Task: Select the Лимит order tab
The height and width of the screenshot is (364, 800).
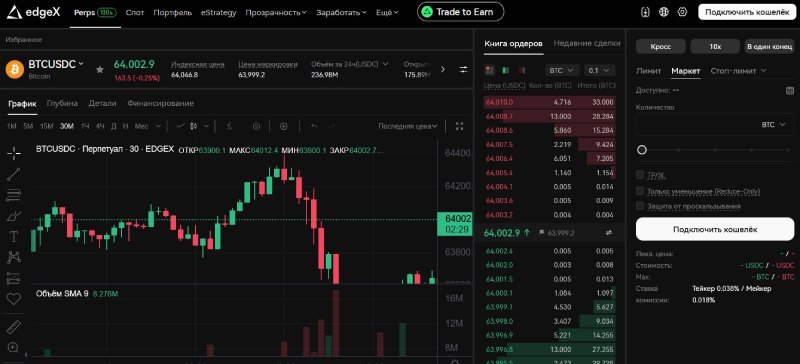Action: (648, 71)
